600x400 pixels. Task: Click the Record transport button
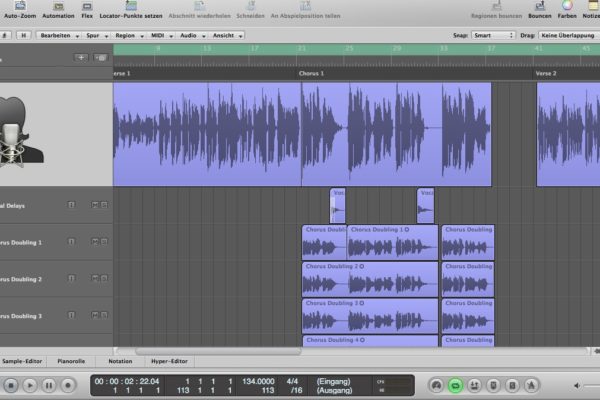pyautogui.click(x=68, y=385)
